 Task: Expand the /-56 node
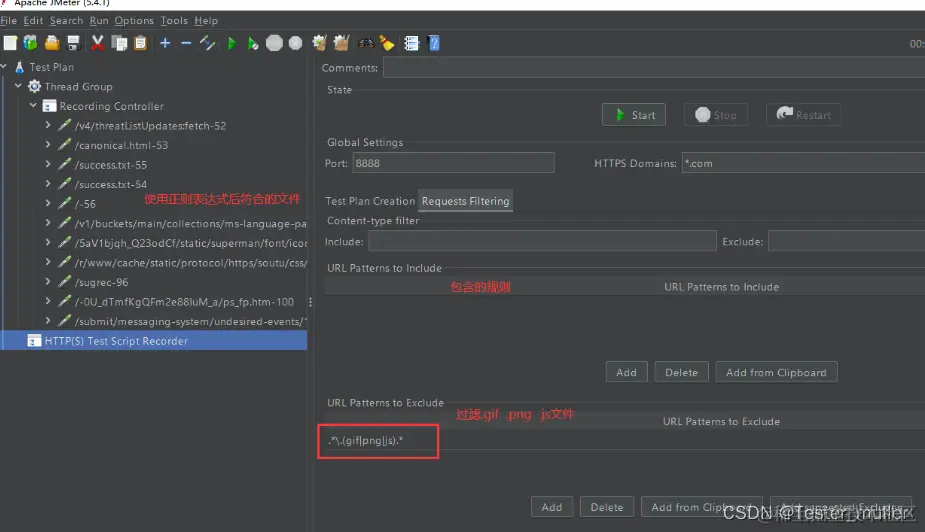coord(48,203)
